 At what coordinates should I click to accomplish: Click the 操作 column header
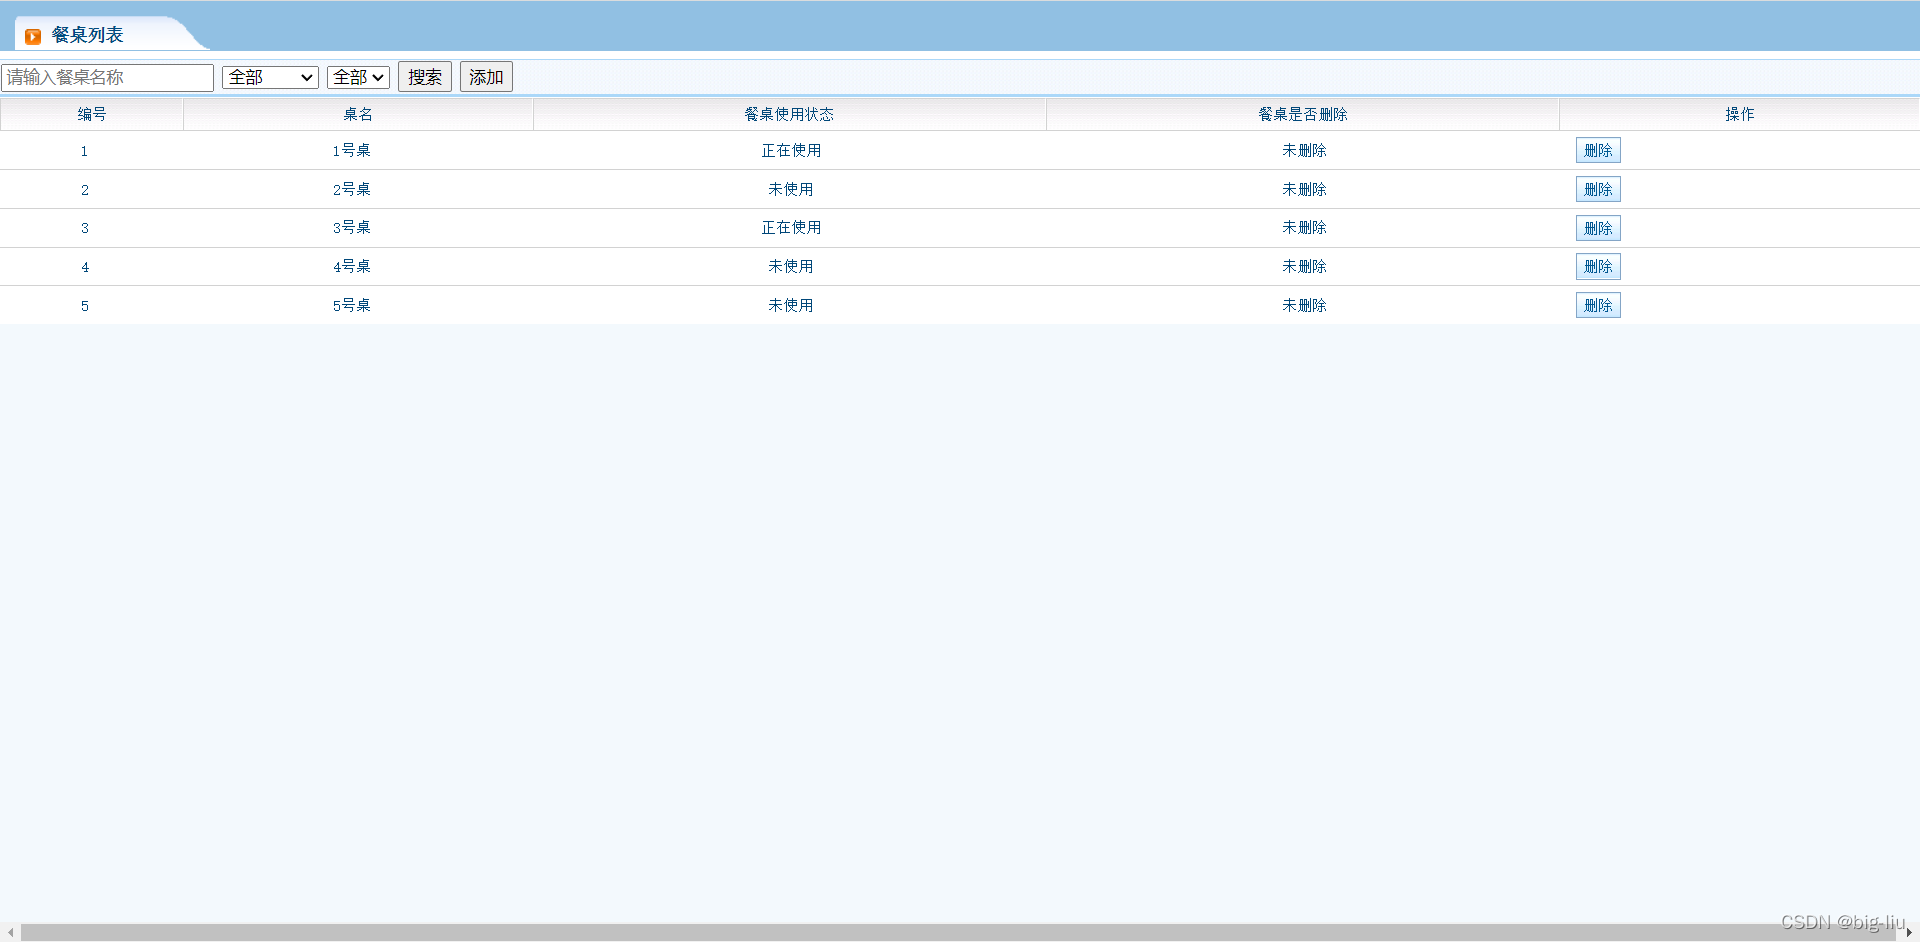(1740, 114)
